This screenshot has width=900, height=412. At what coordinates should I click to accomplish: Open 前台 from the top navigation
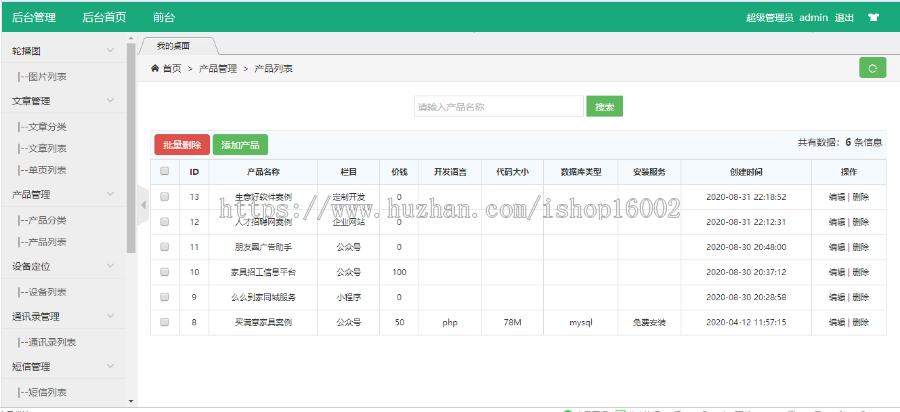[x=164, y=17]
